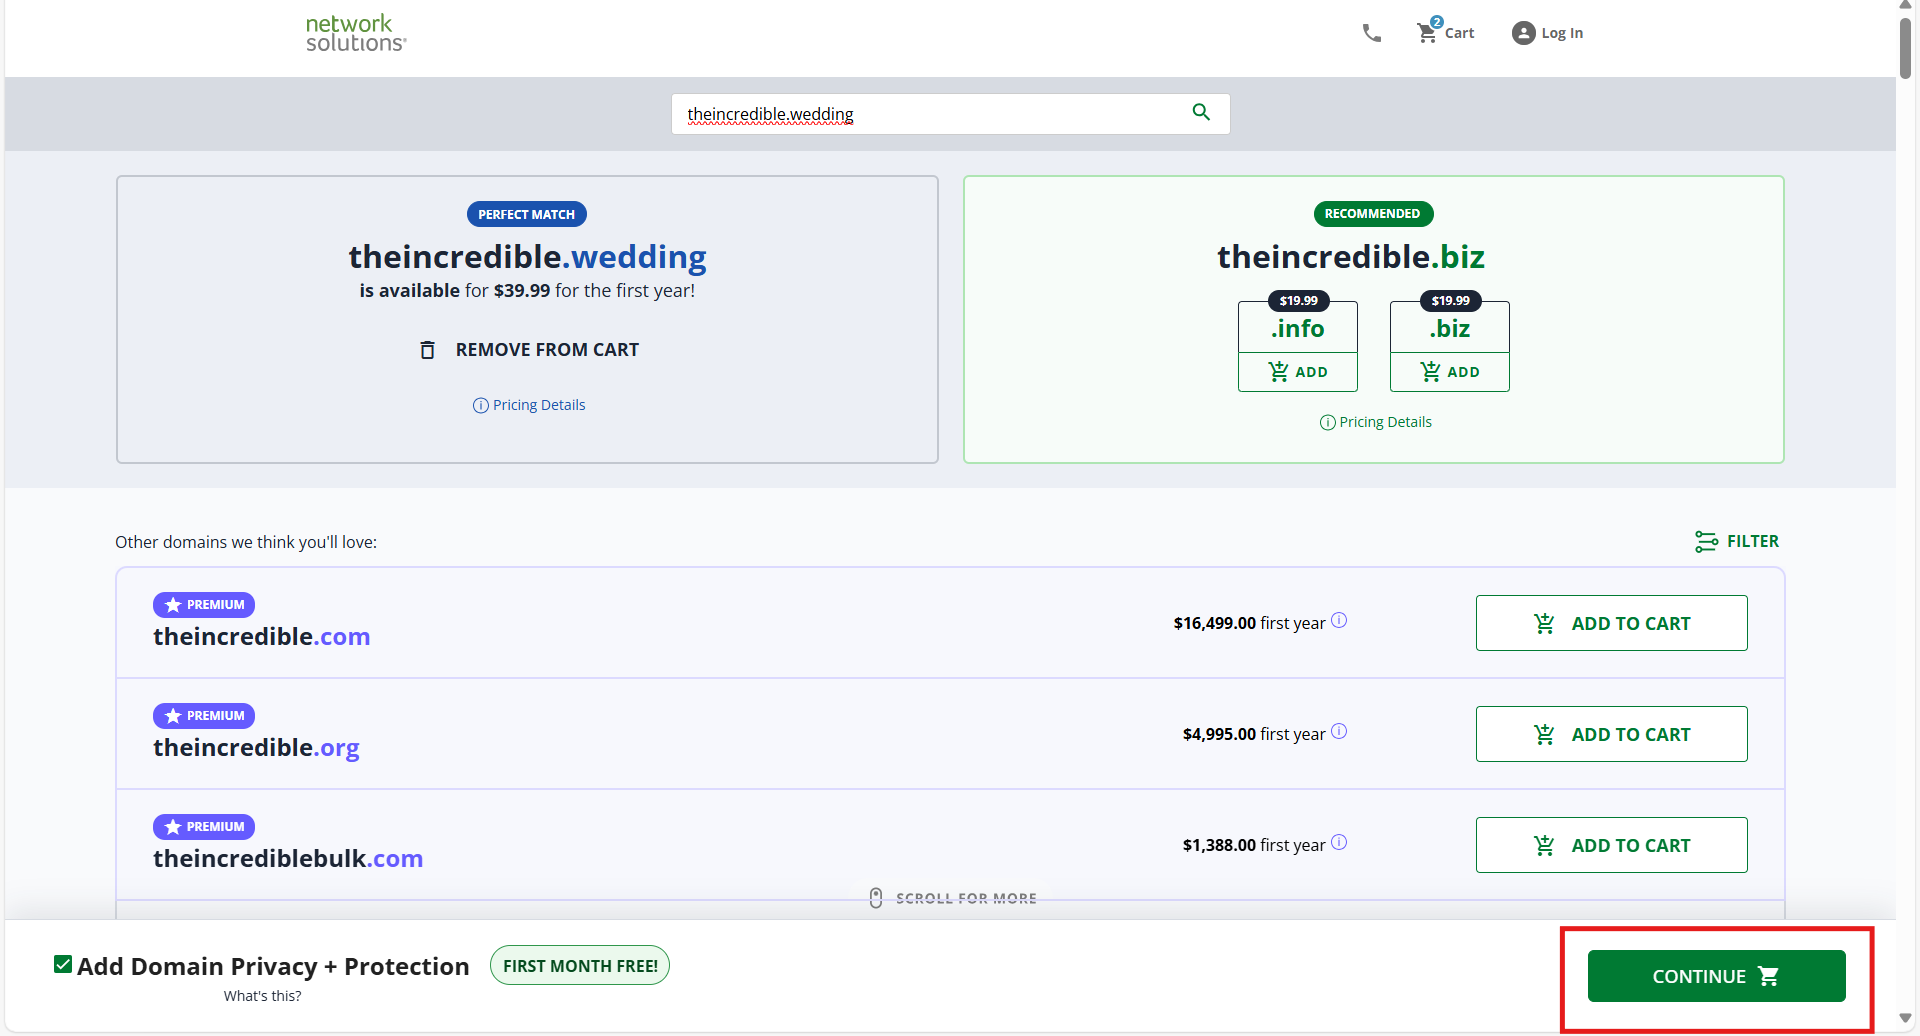Click the Network Solutions logo
The height and width of the screenshot is (1036, 1920).
click(356, 33)
